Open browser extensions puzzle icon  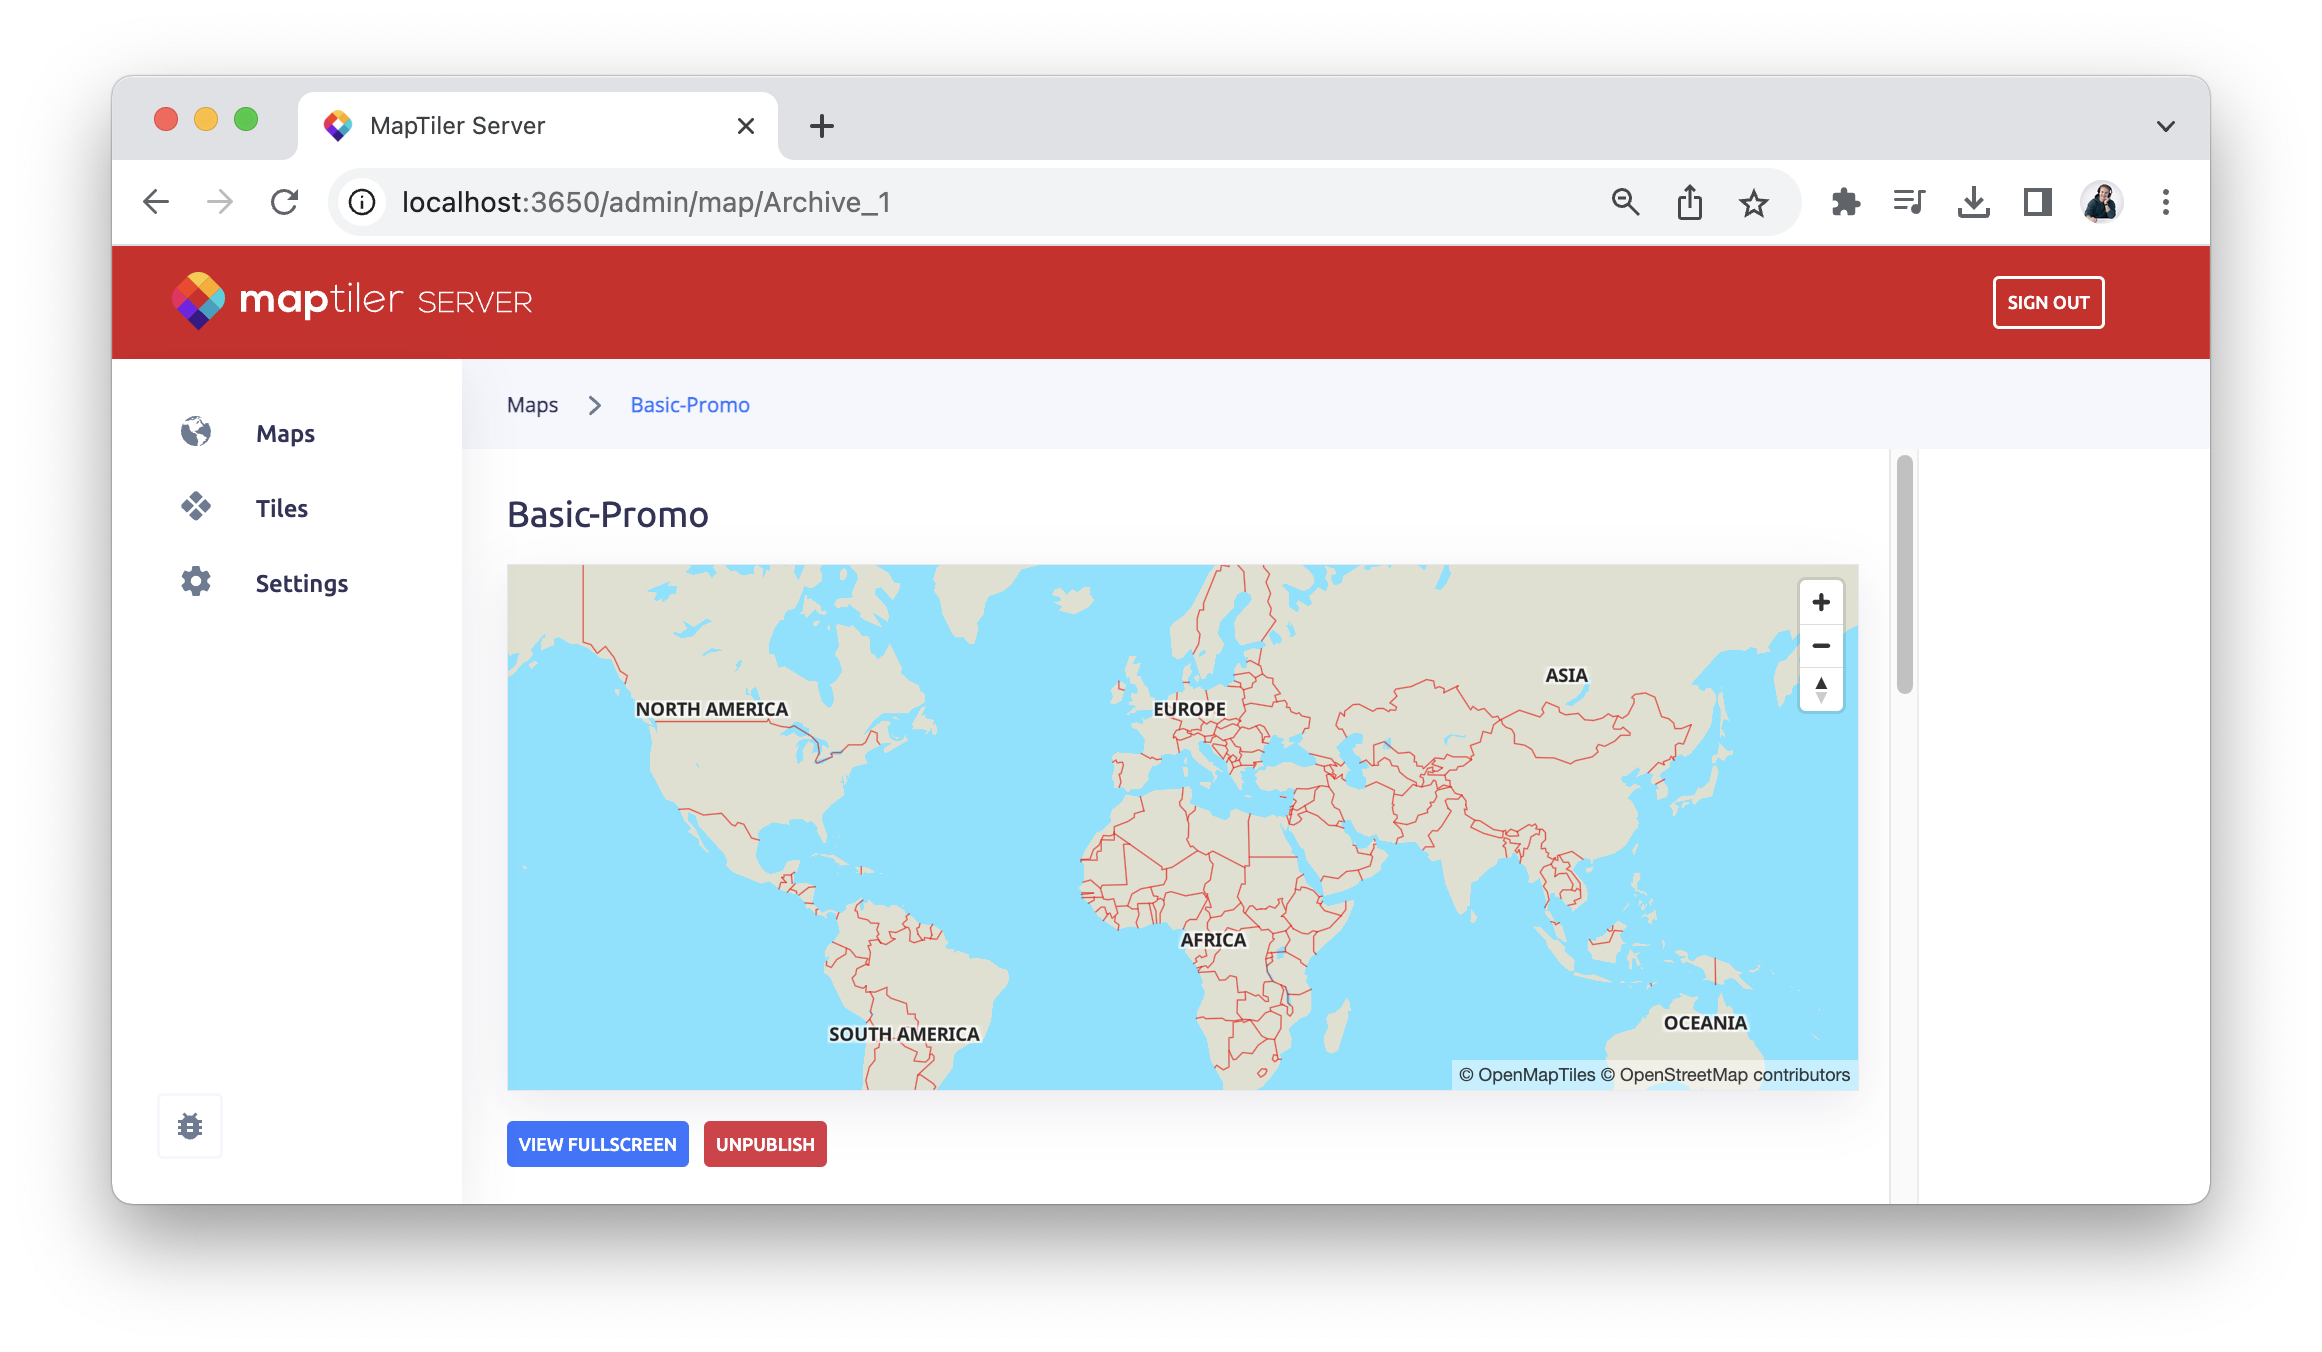click(1845, 203)
